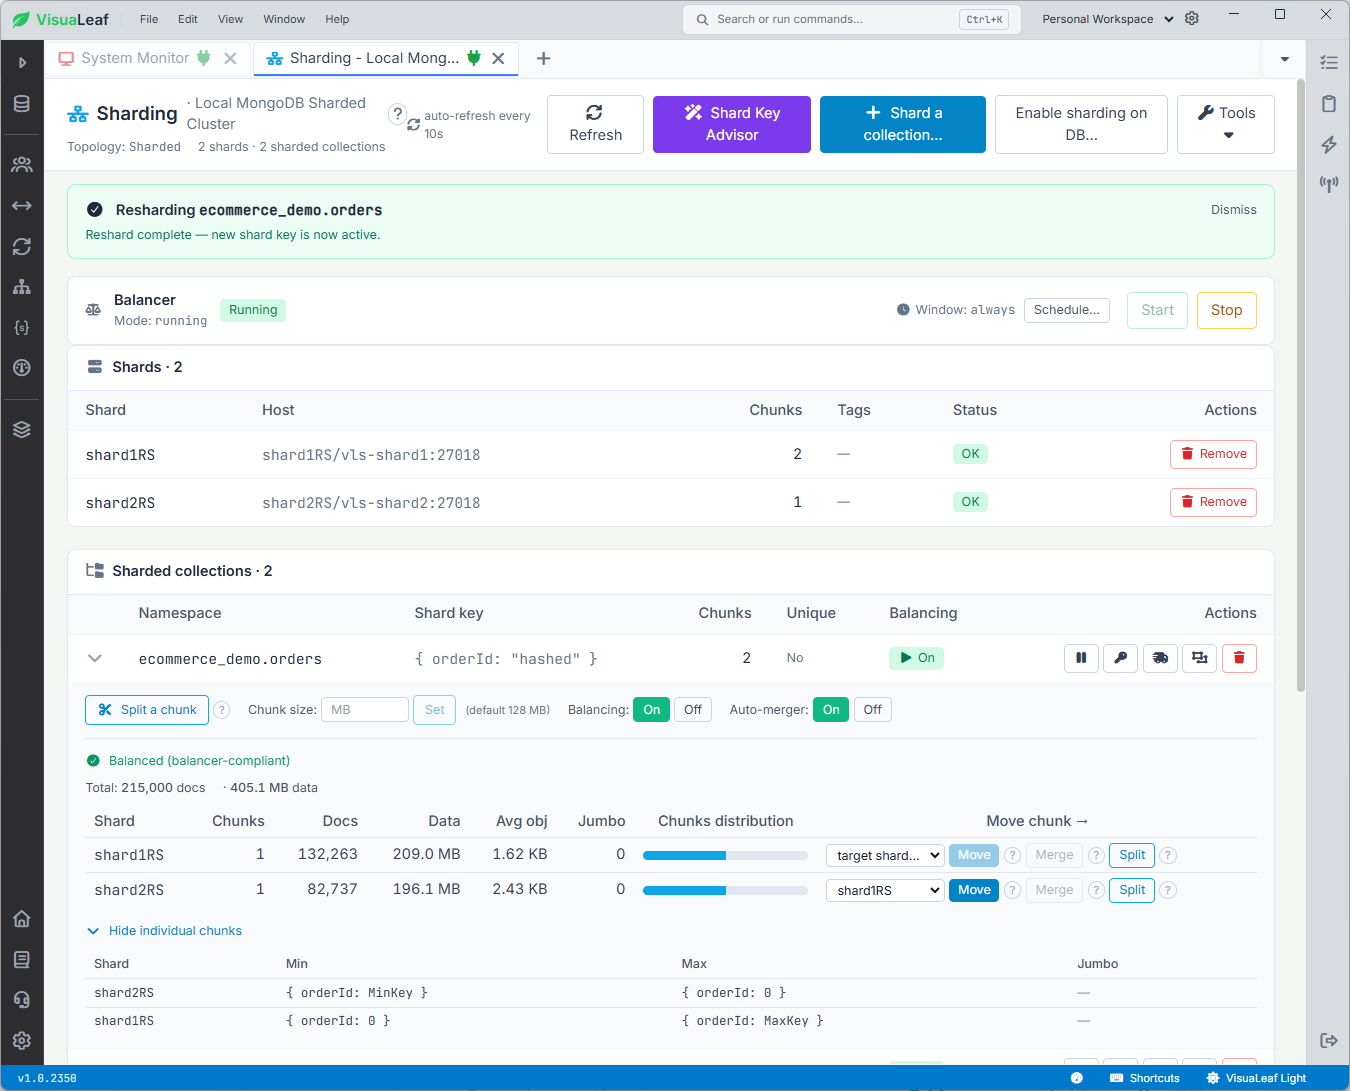Turn Auto-merger Off
The width and height of the screenshot is (1350, 1091).
[x=873, y=710]
